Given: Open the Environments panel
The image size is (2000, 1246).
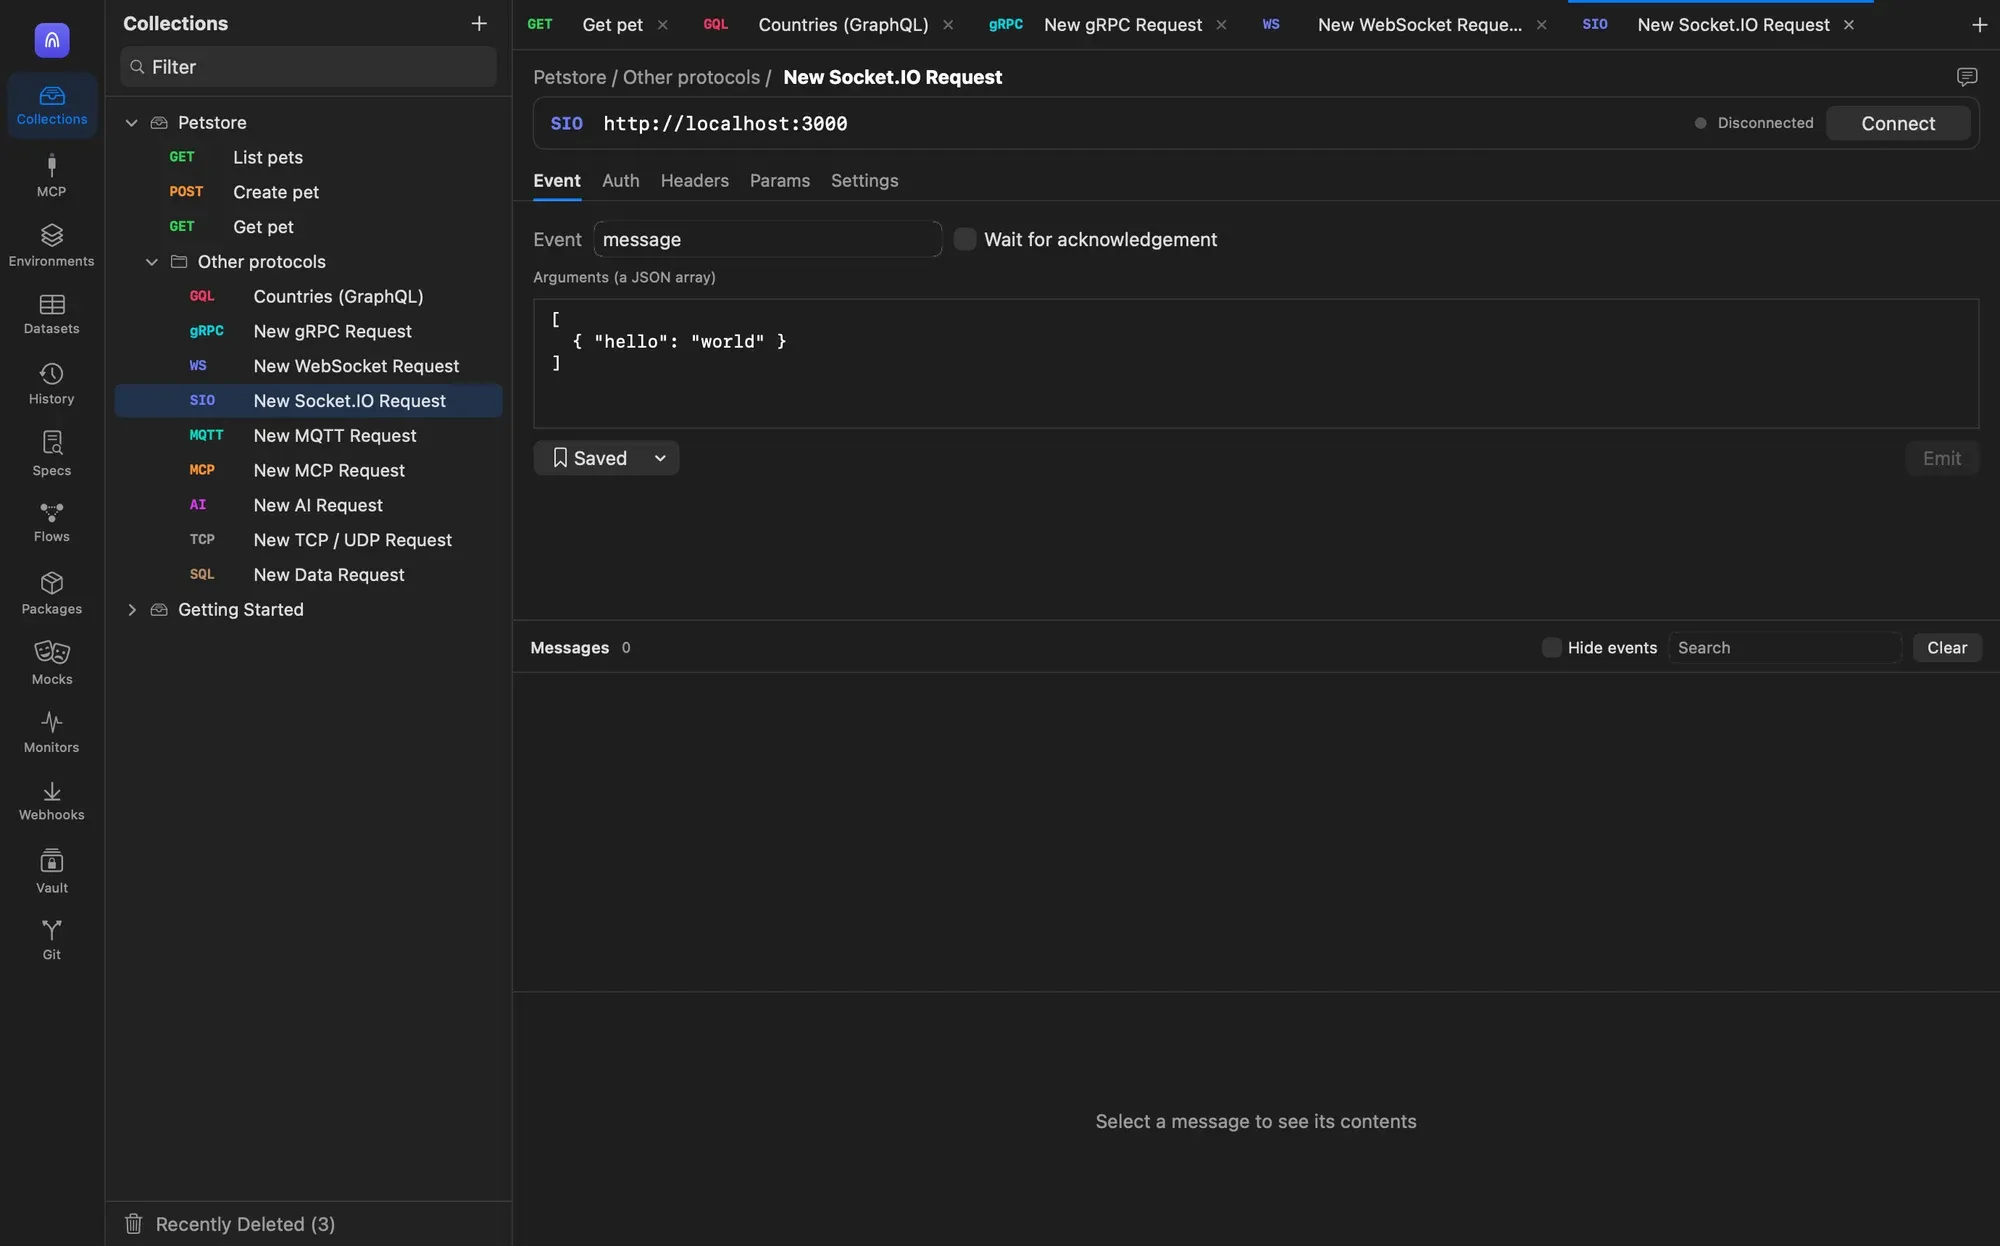Looking at the screenshot, I should [52, 245].
